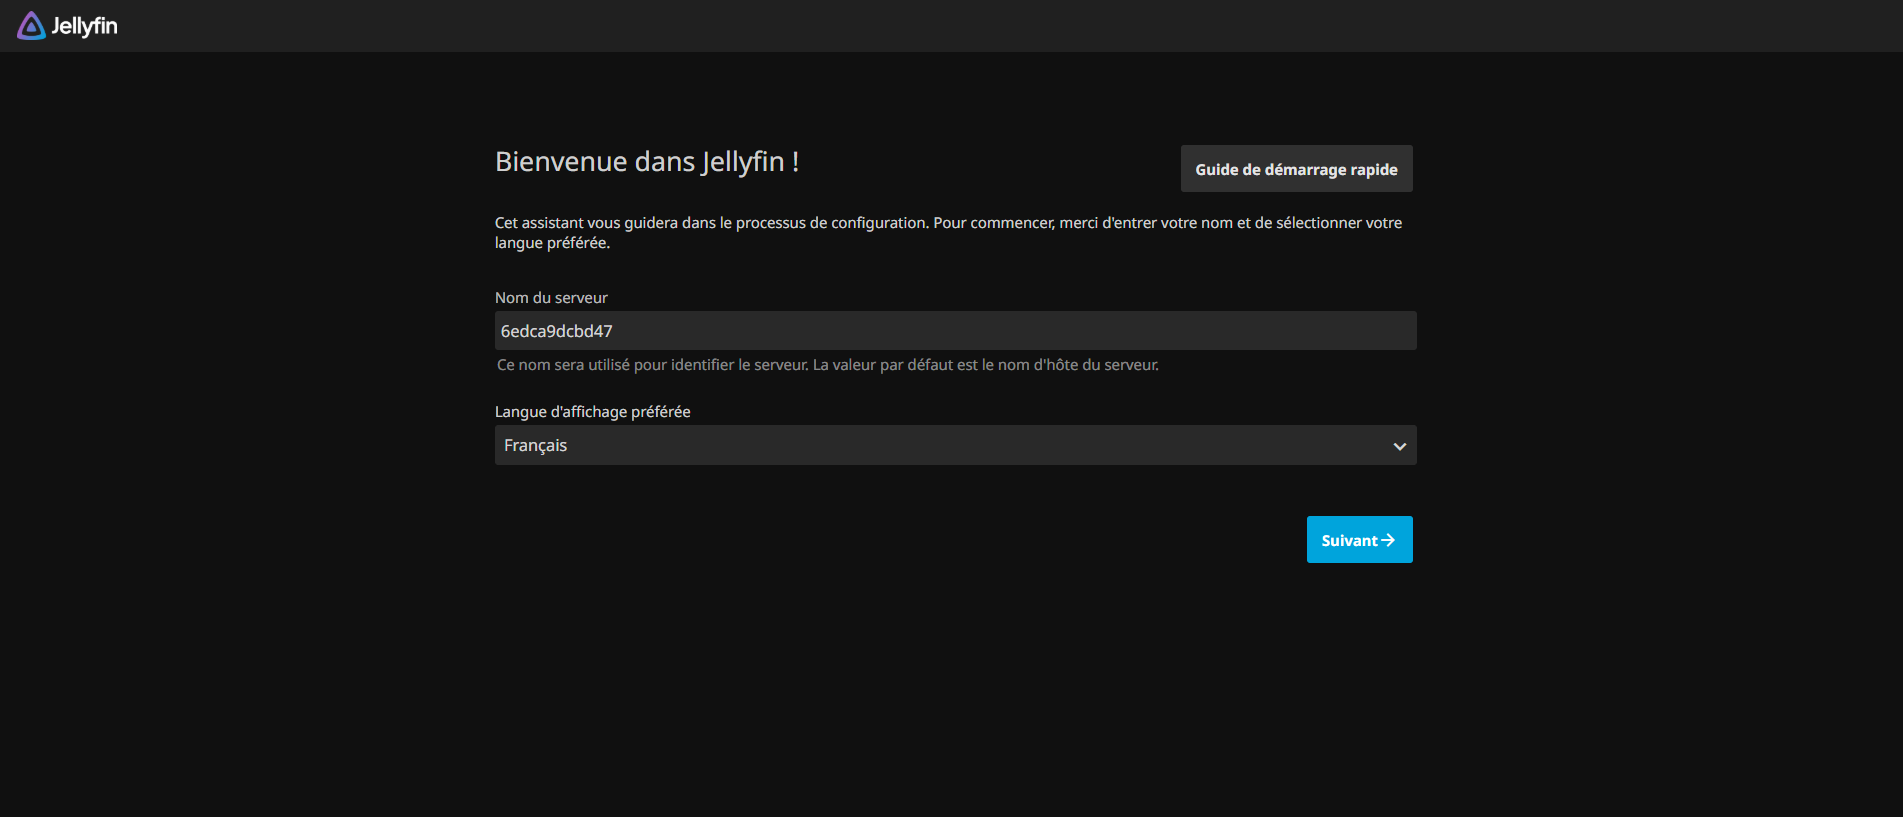Click the server name hint text
The width and height of the screenshot is (1903, 817).
[828, 365]
